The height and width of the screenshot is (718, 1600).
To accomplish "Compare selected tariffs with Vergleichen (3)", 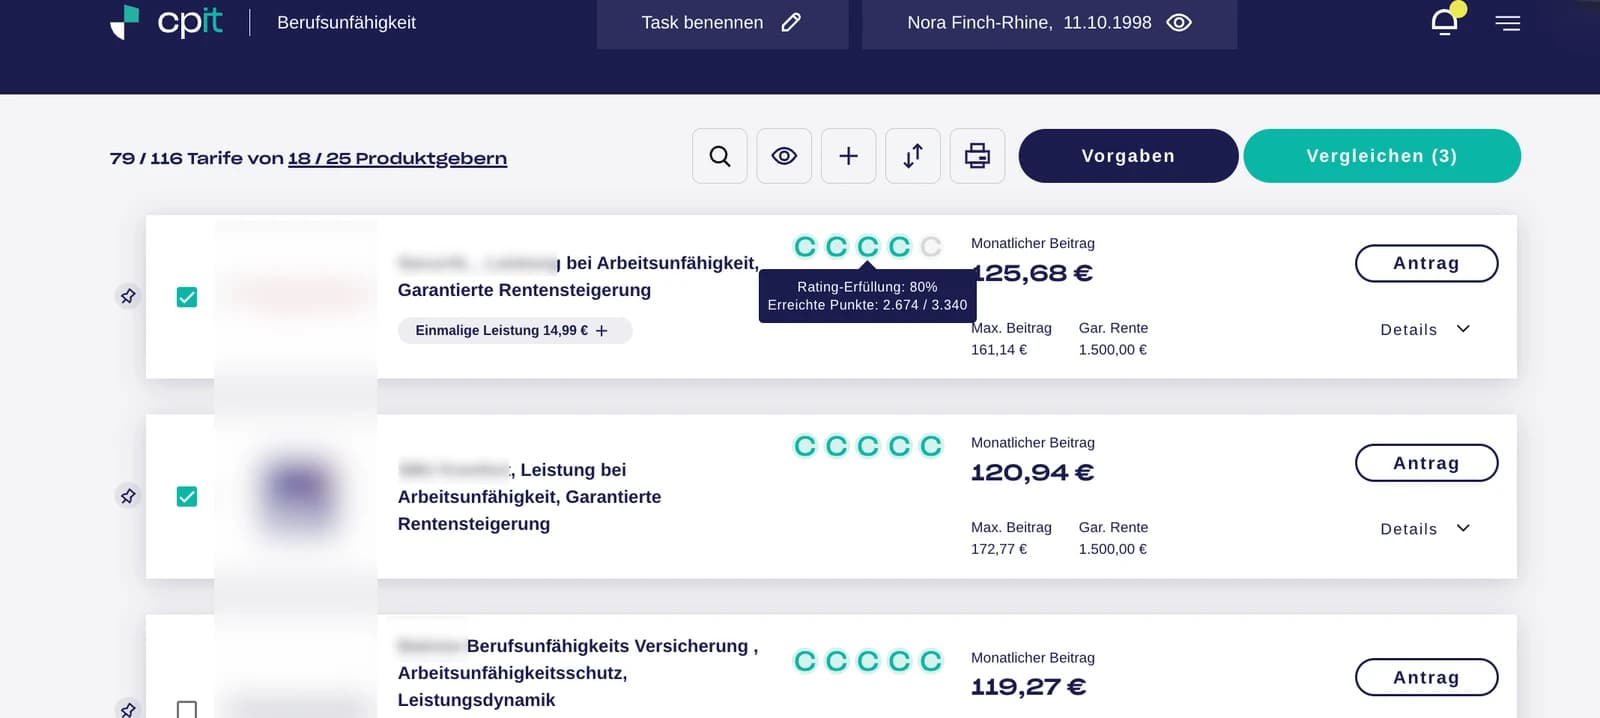I will pos(1382,156).
